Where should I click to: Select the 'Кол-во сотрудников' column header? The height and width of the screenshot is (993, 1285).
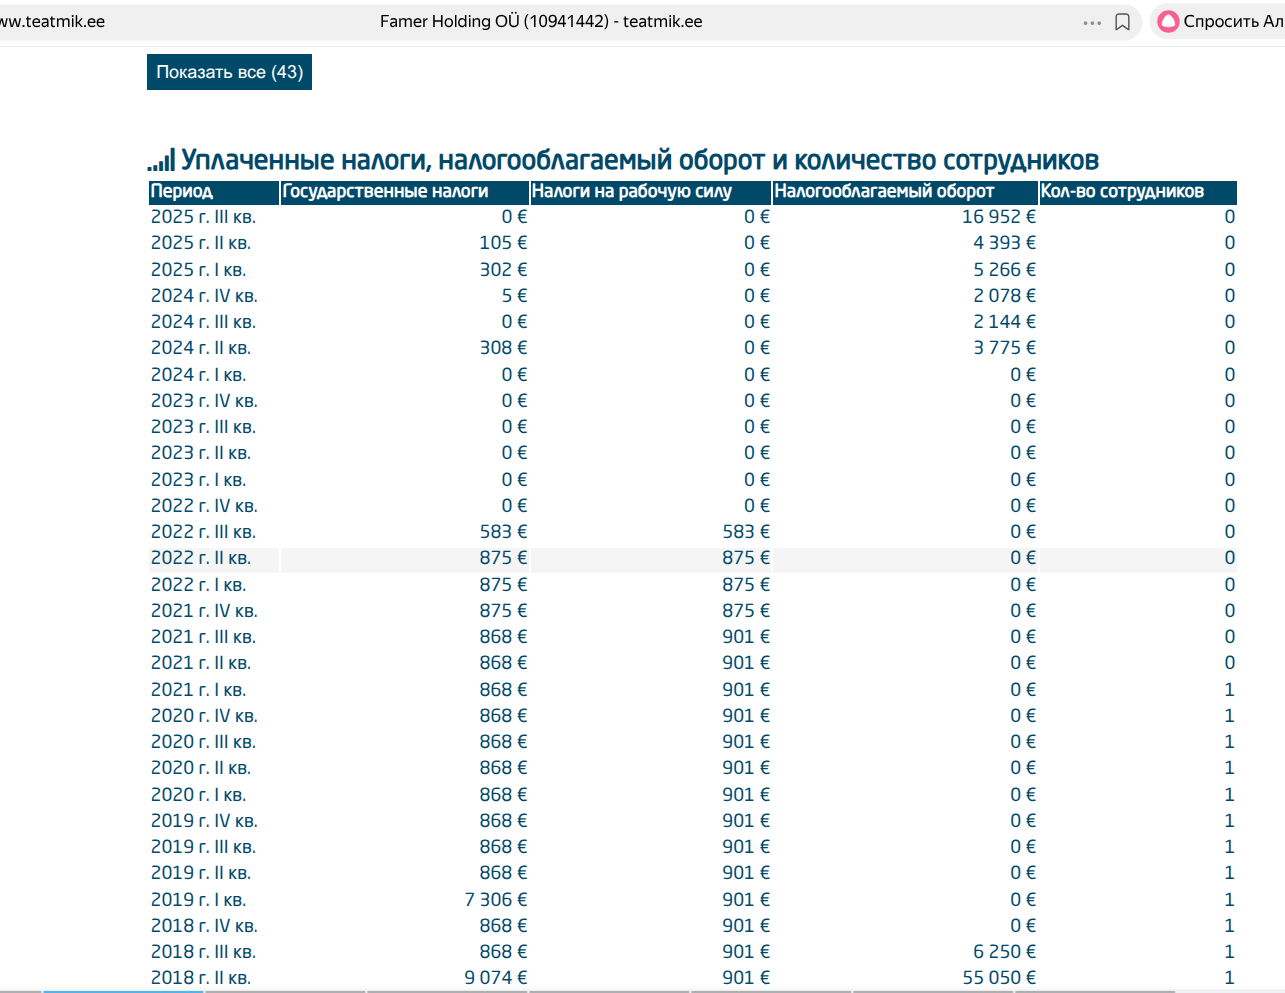click(1122, 192)
